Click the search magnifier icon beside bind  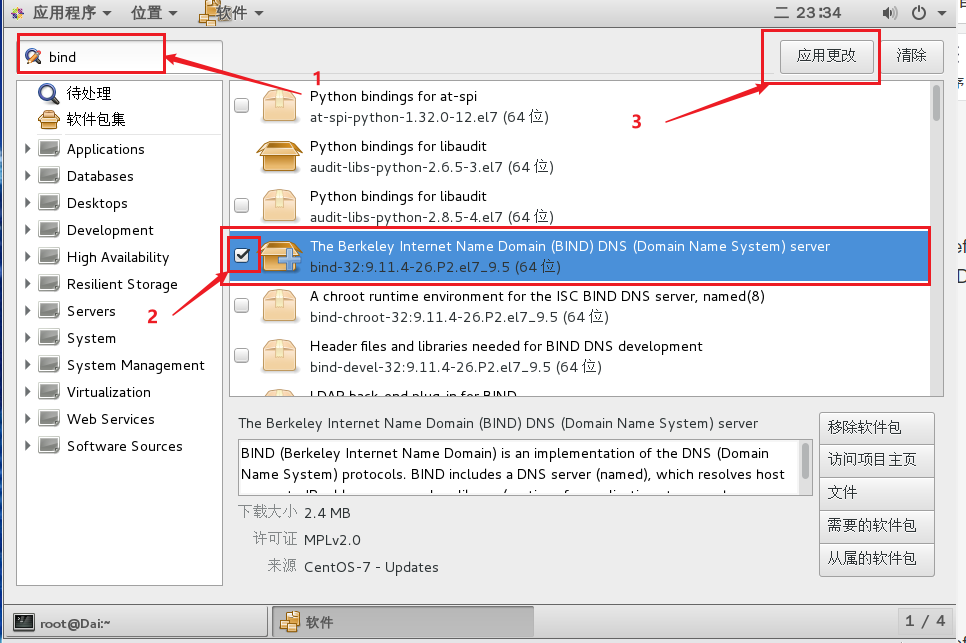(33, 56)
